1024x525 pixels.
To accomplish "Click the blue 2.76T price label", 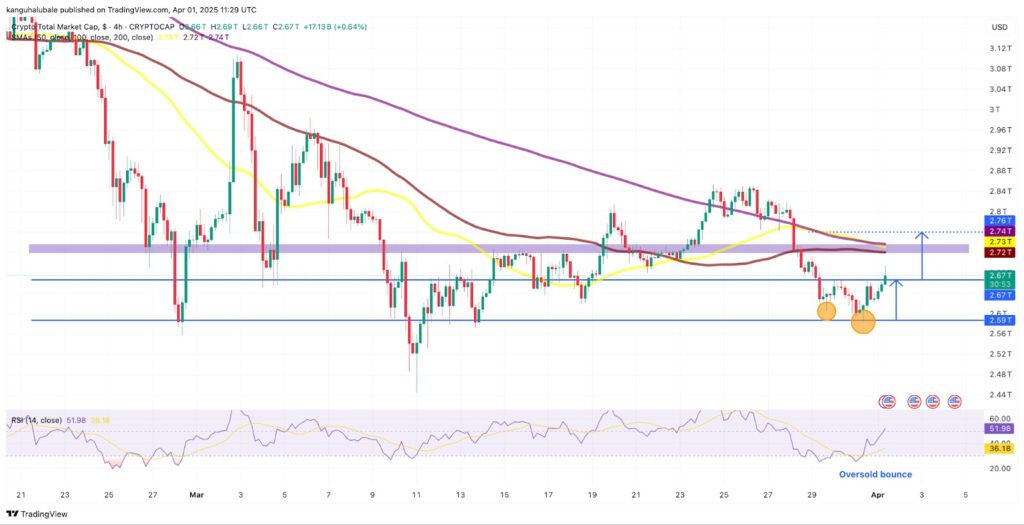I will [998, 220].
